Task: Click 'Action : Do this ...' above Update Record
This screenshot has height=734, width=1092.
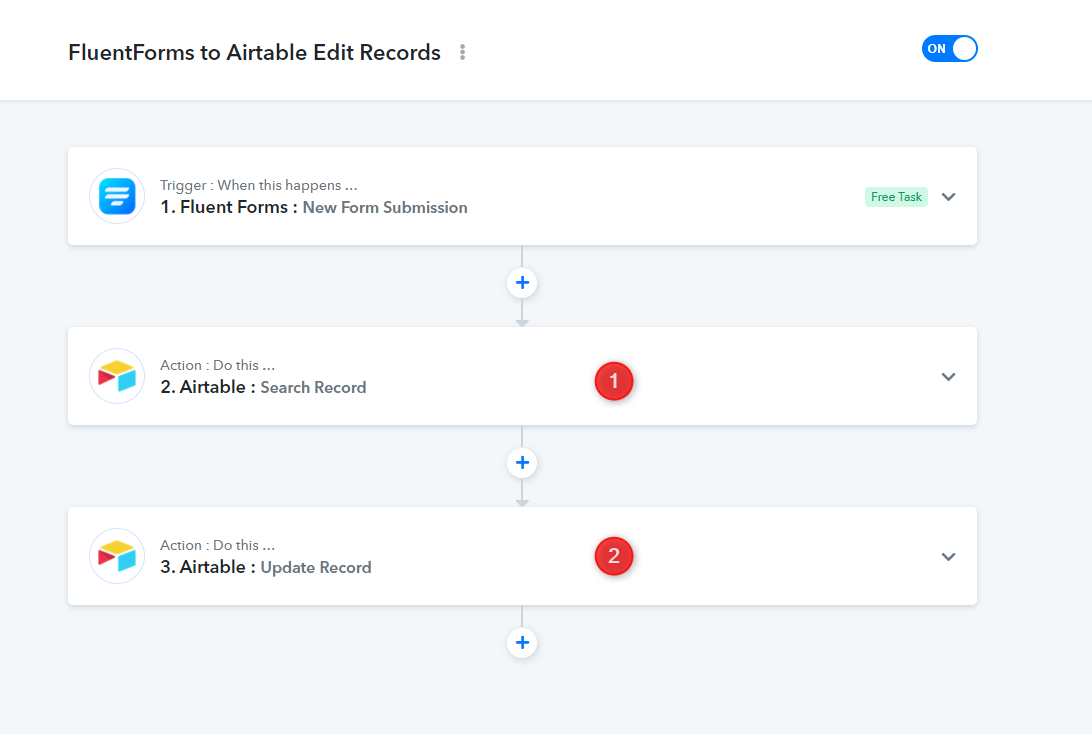Action: [217, 545]
